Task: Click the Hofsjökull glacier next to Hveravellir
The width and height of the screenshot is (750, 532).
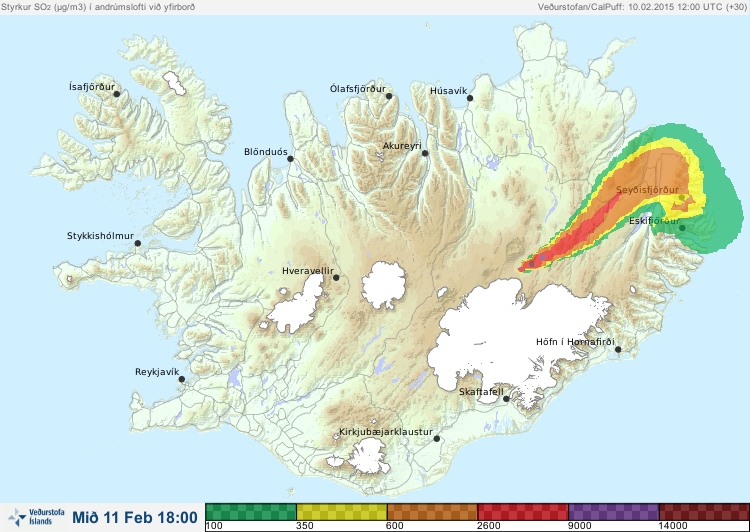Action: tap(384, 285)
